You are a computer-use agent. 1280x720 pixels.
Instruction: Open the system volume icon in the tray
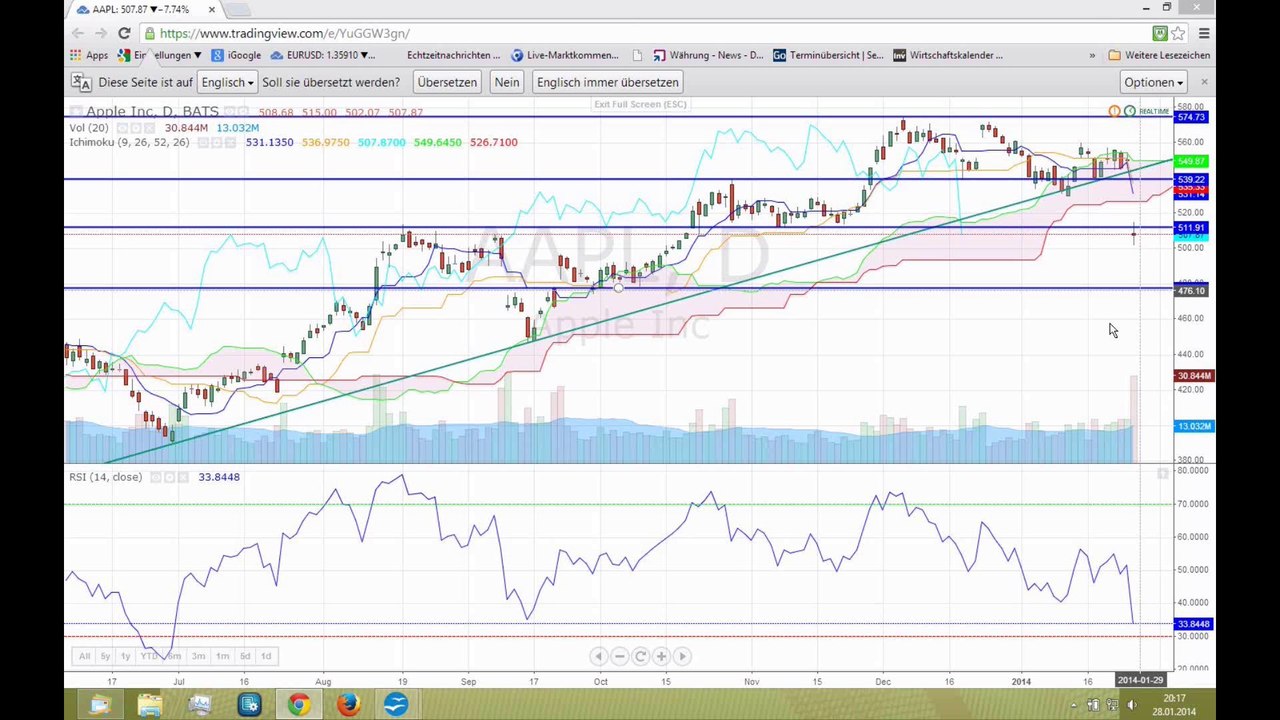pyautogui.click(x=1131, y=705)
